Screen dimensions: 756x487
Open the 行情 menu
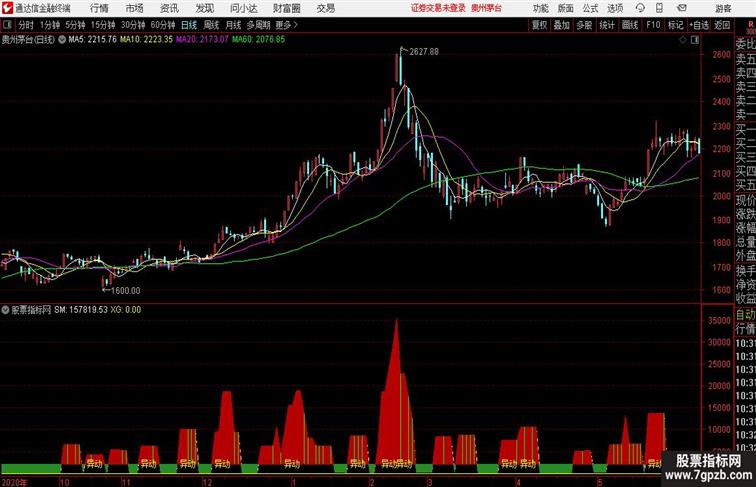point(99,8)
